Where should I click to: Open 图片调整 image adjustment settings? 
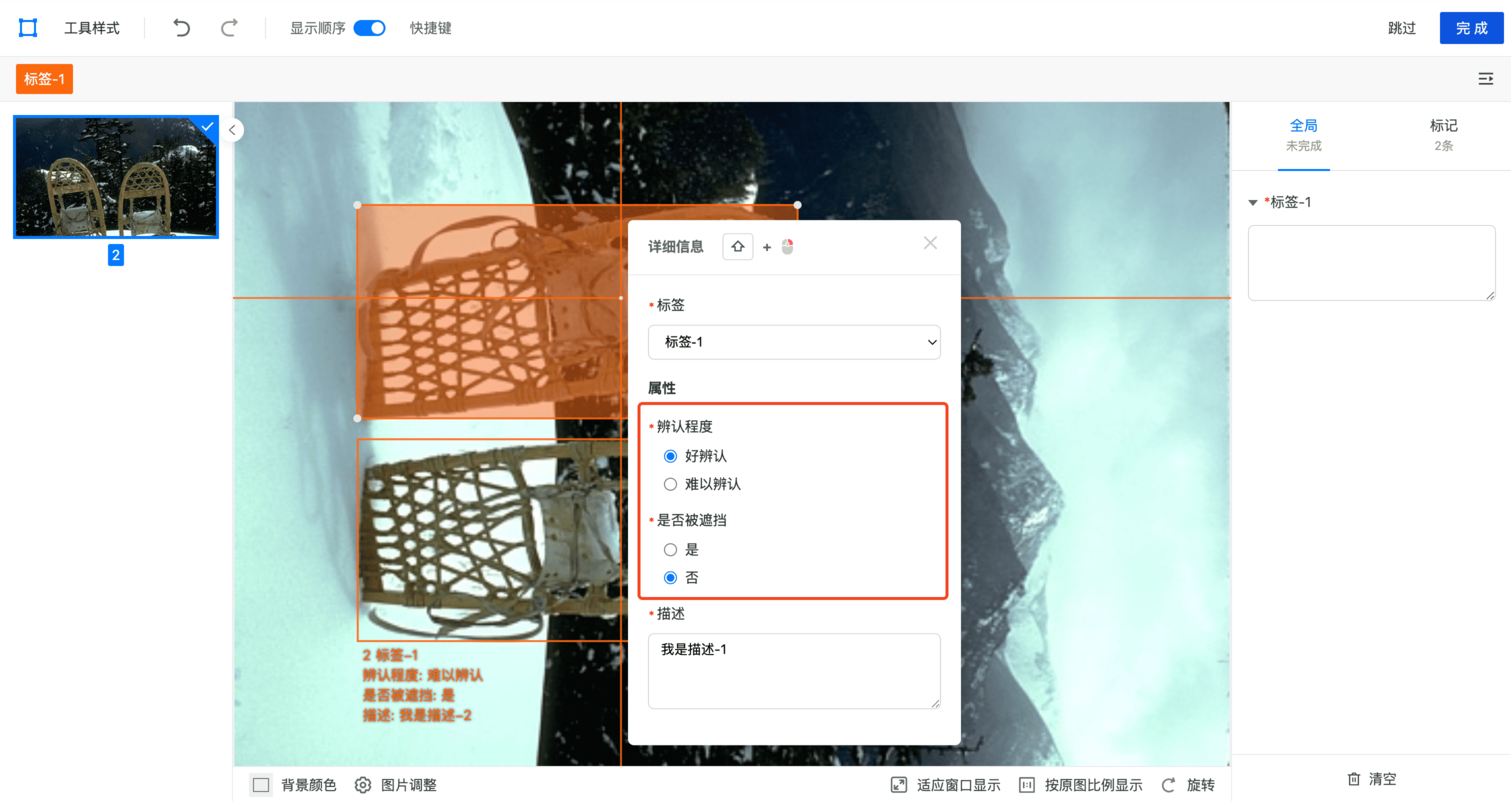(397, 785)
